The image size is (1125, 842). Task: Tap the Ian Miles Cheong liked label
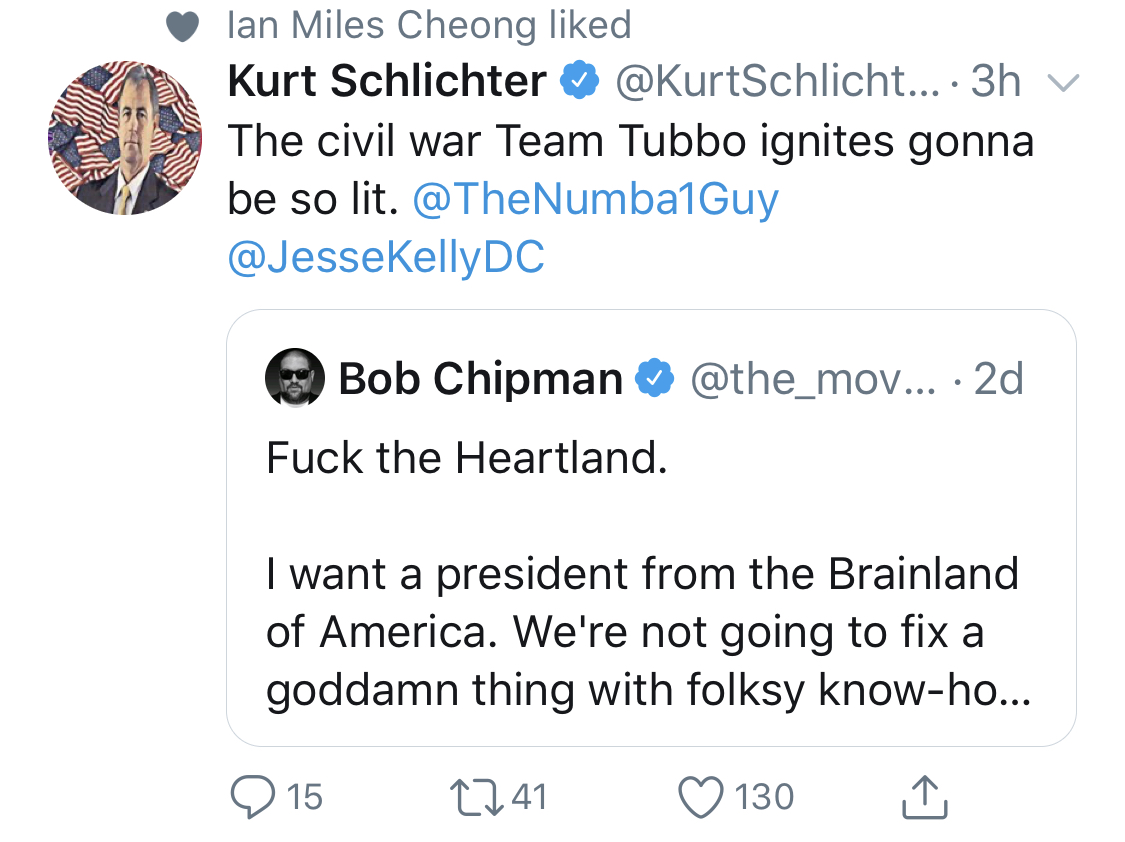pos(429,24)
